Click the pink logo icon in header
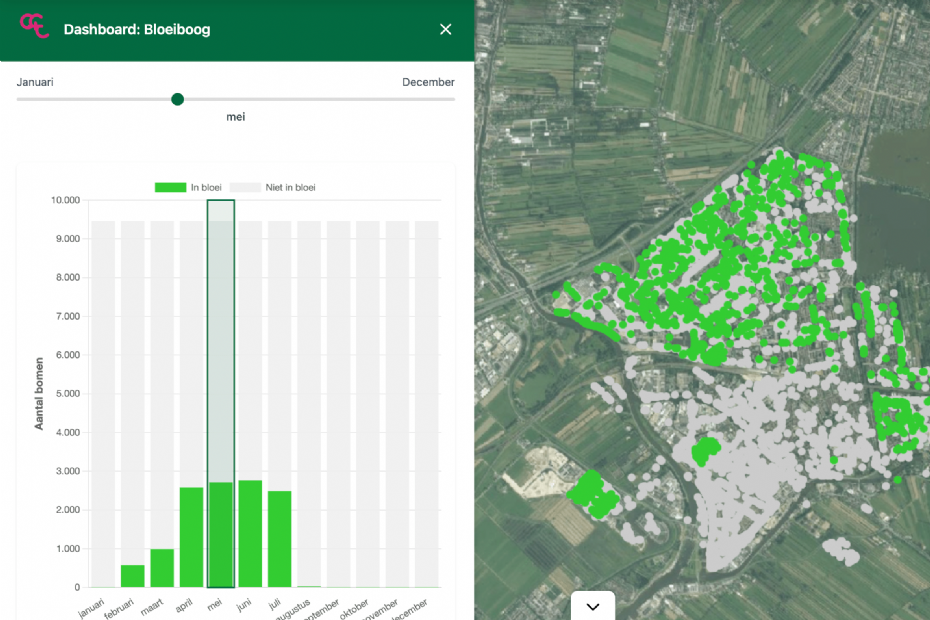The image size is (930, 620). [x=35, y=28]
